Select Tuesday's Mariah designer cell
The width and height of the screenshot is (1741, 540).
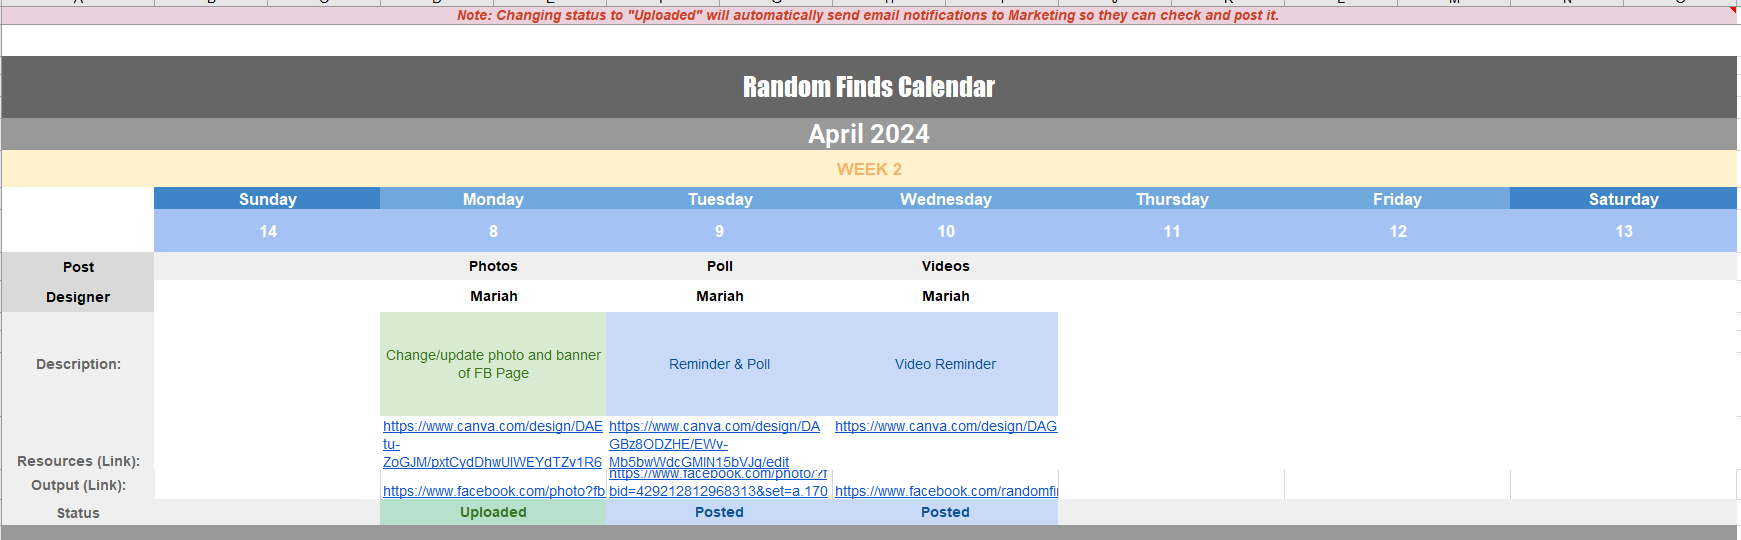(x=719, y=296)
